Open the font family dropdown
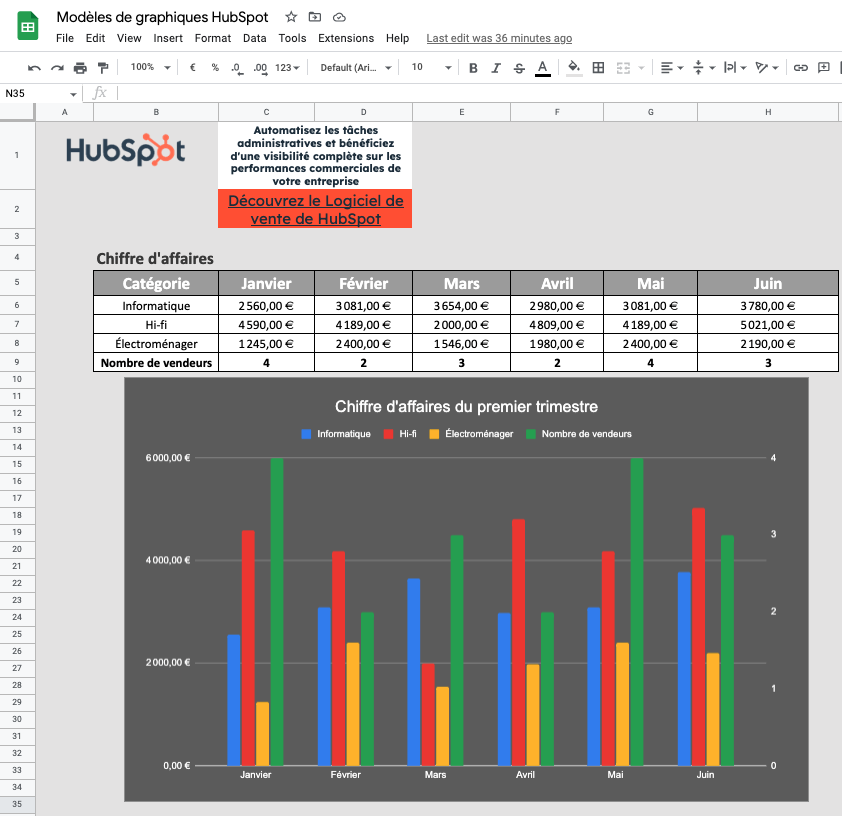This screenshot has height=816, width=842. coord(356,68)
